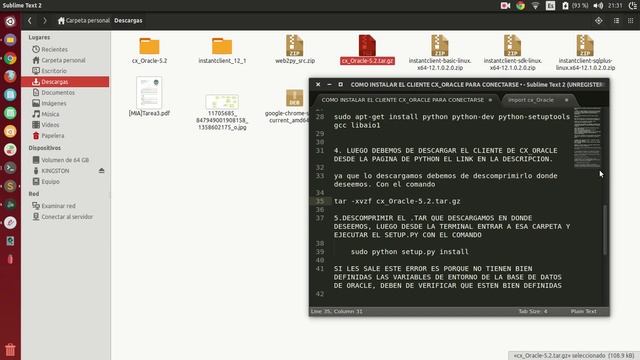
Task: Open the sound volume indicator
Action: [x=598, y=5]
